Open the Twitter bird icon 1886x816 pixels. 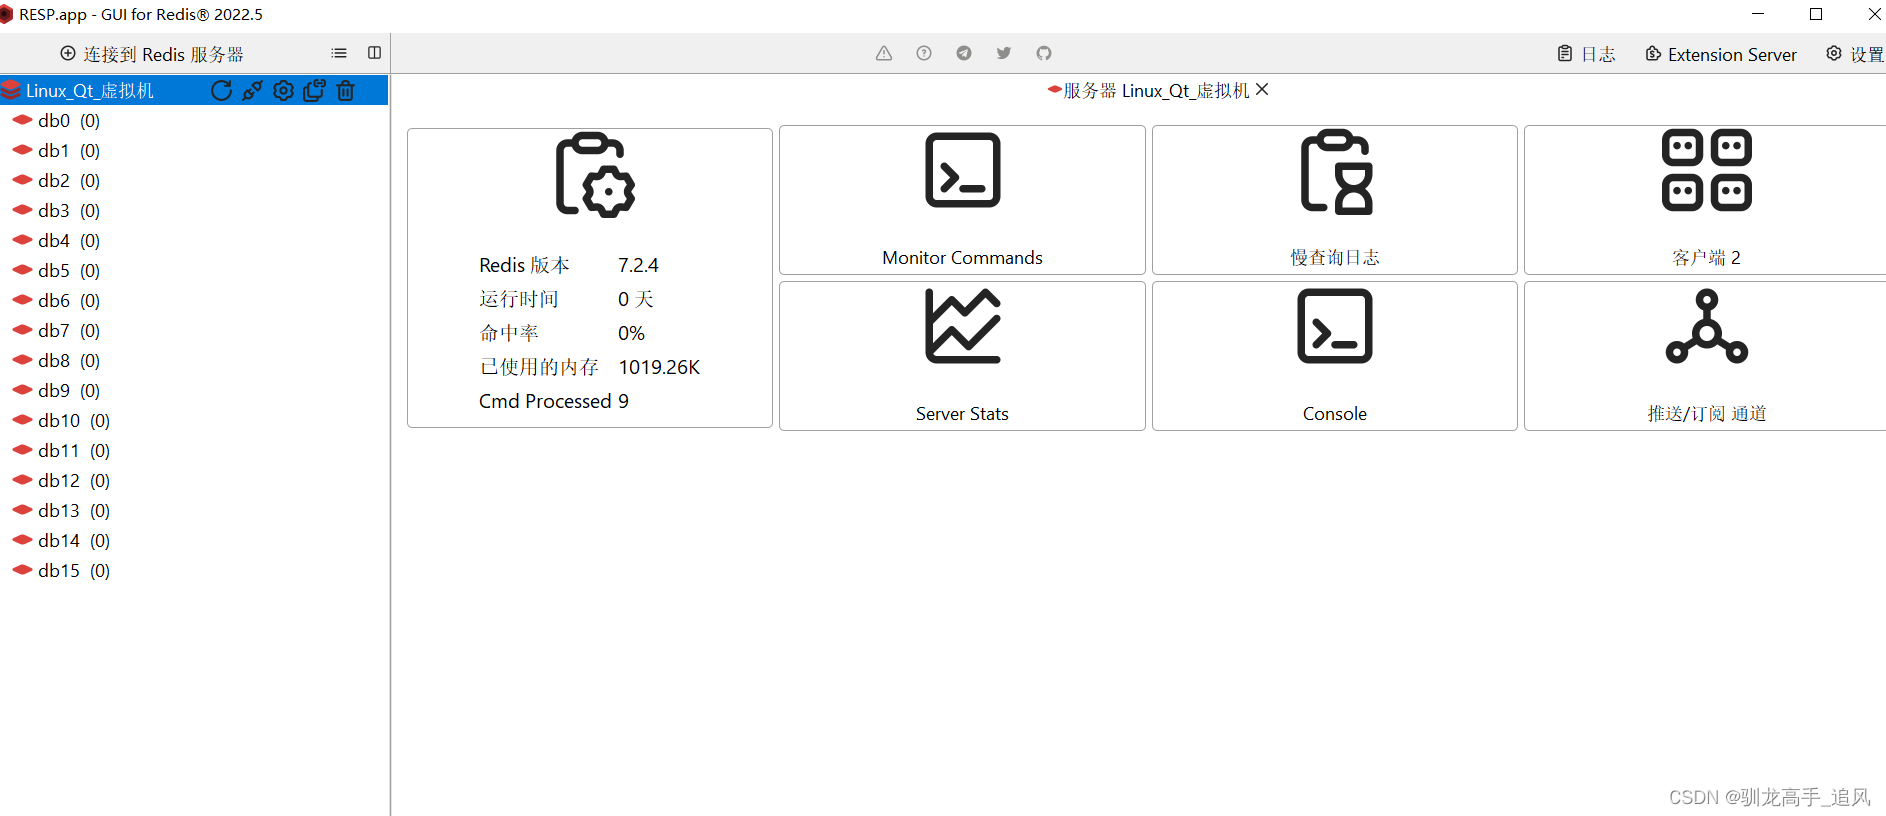point(1004,53)
